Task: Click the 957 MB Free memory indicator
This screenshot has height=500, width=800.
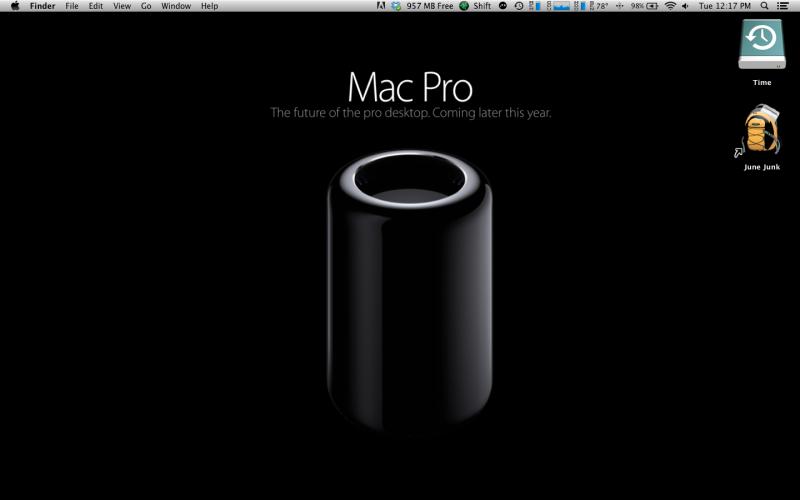Action: (430, 6)
